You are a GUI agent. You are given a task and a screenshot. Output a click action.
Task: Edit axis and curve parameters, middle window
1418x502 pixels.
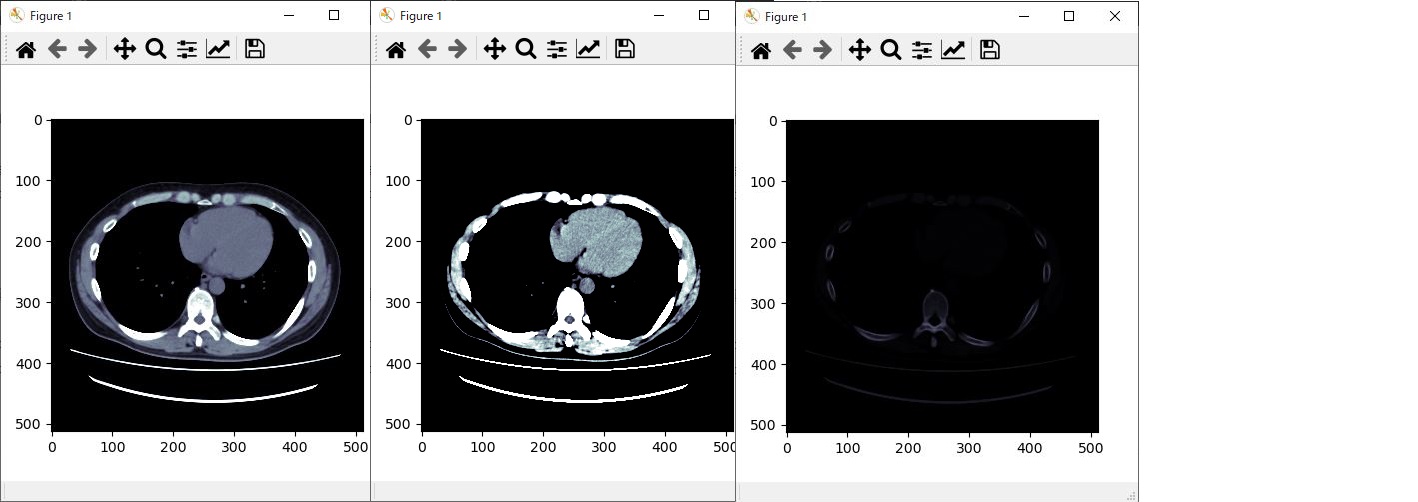(x=588, y=49)
